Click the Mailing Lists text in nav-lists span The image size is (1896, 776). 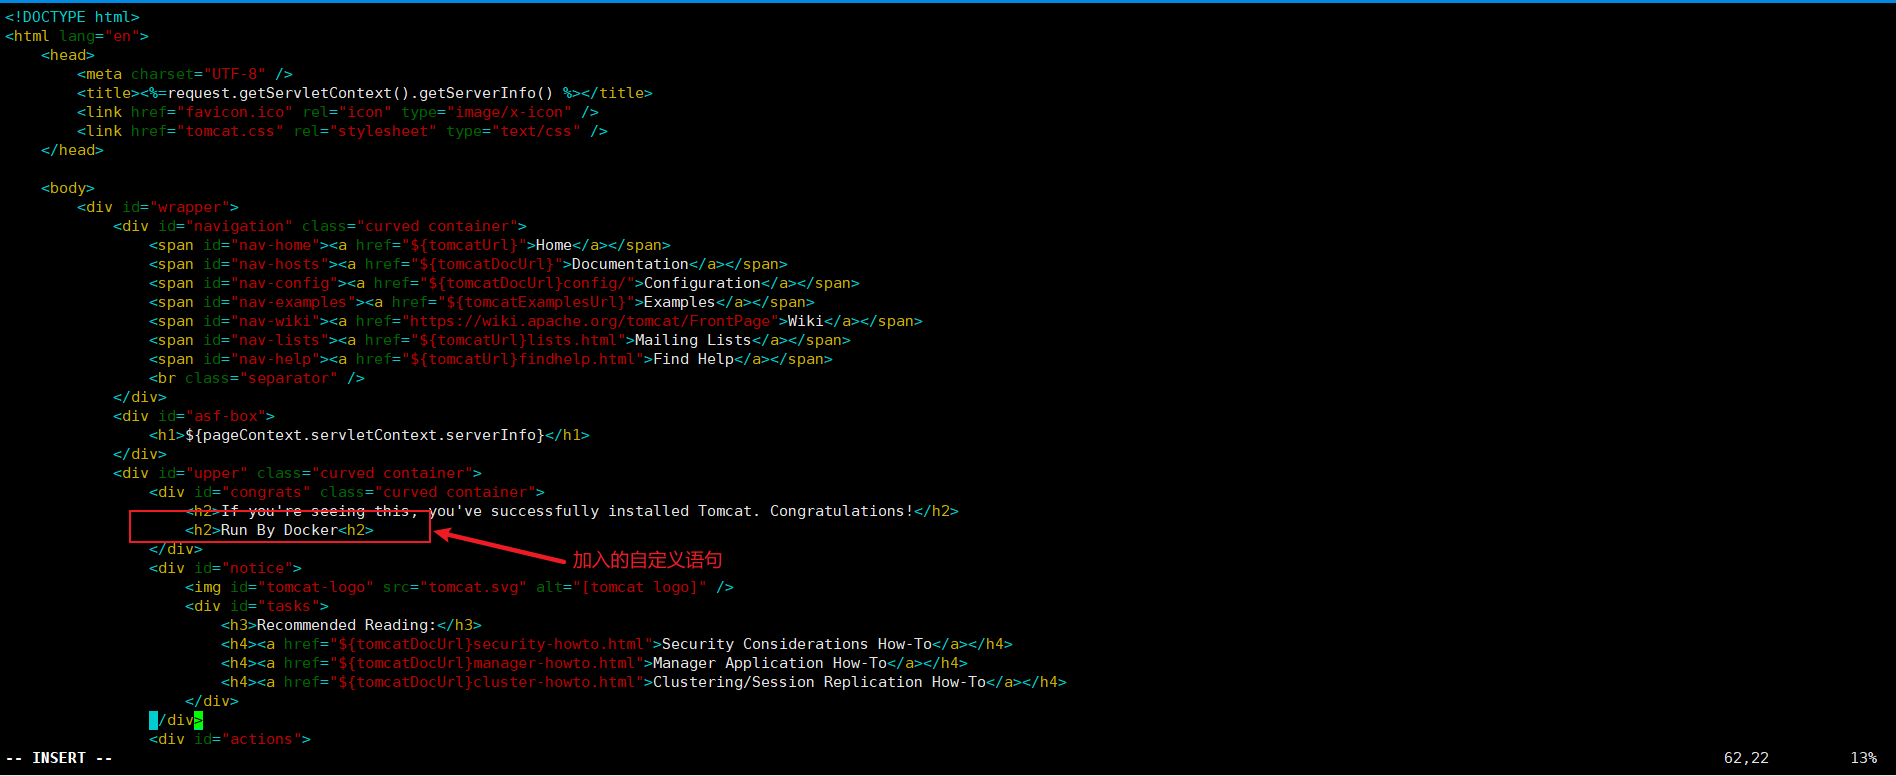693,340
